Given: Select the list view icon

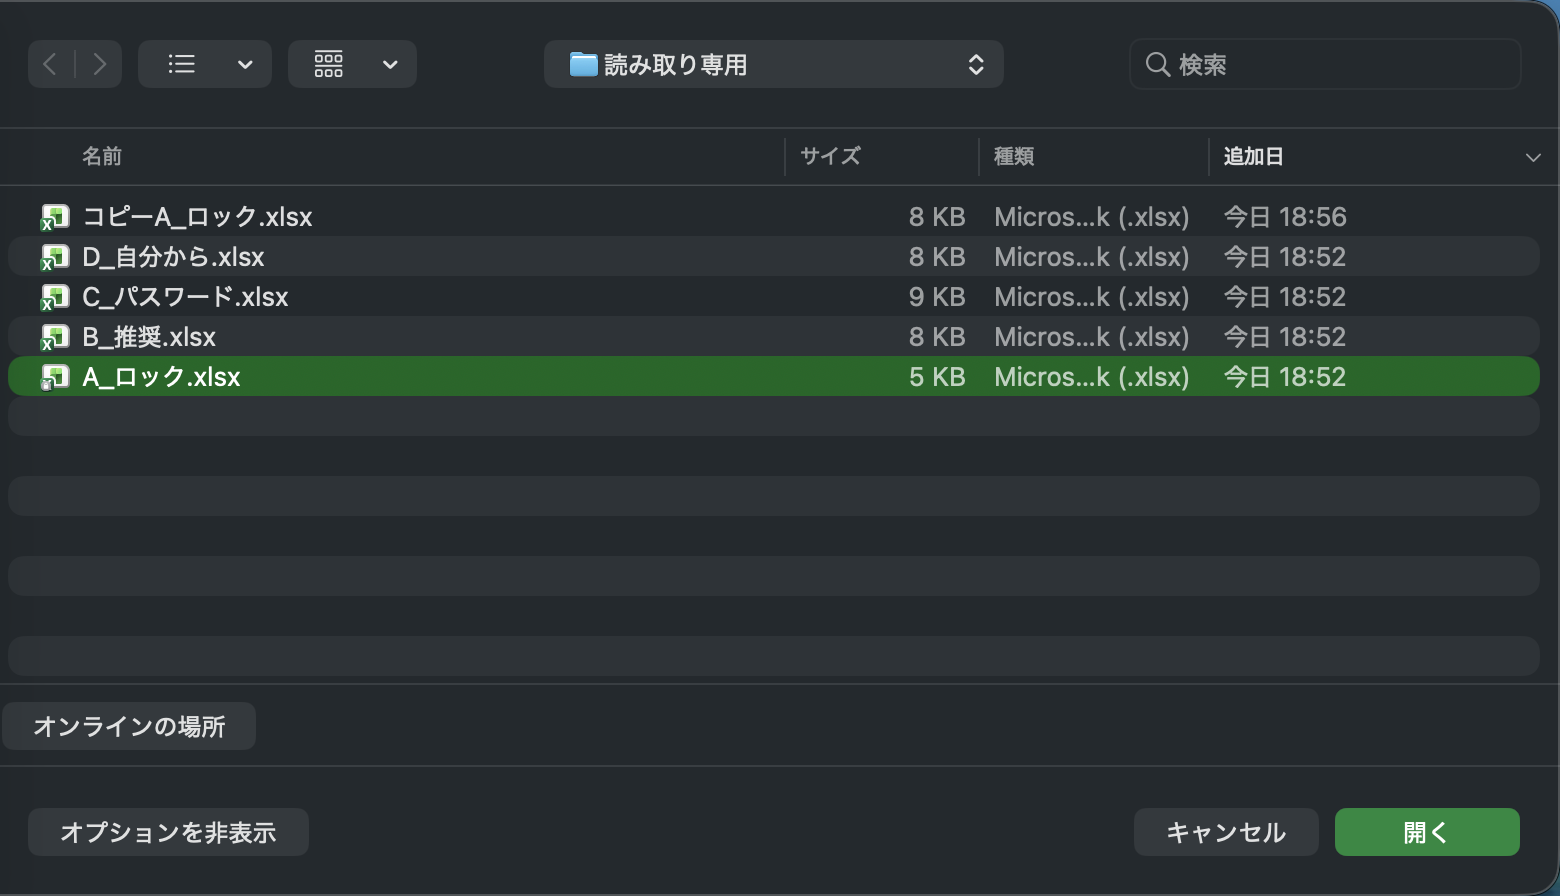Looking at the screenshot, I should point(181,64).
